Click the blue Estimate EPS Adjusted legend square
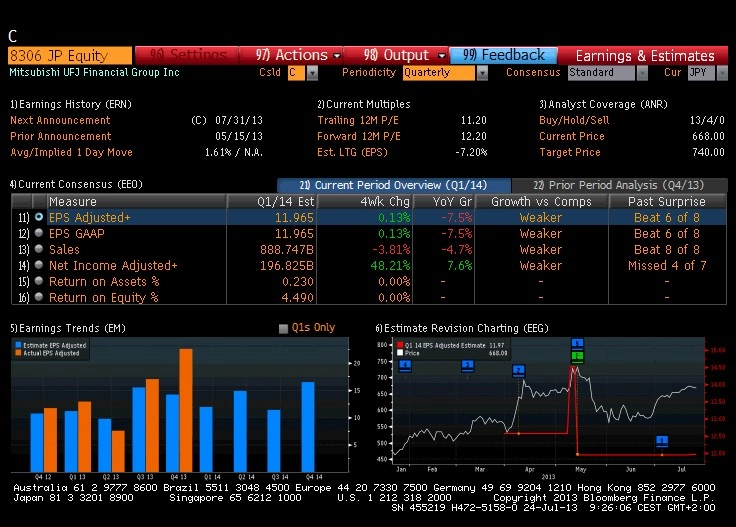Image resolution: width=736 pixels, height=527 pixels. (x=18, y=345)
